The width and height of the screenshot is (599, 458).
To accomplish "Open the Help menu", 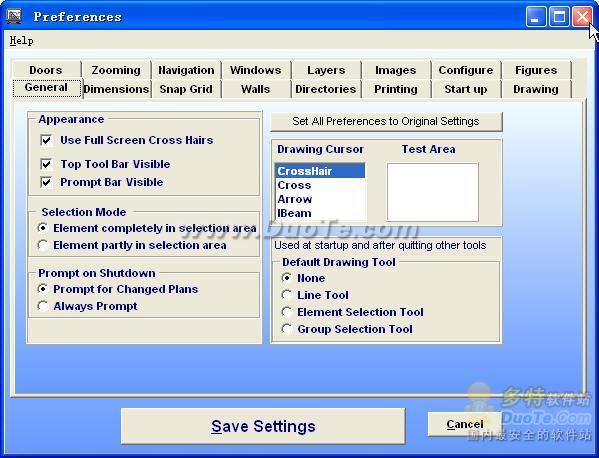I will point(21,40).
